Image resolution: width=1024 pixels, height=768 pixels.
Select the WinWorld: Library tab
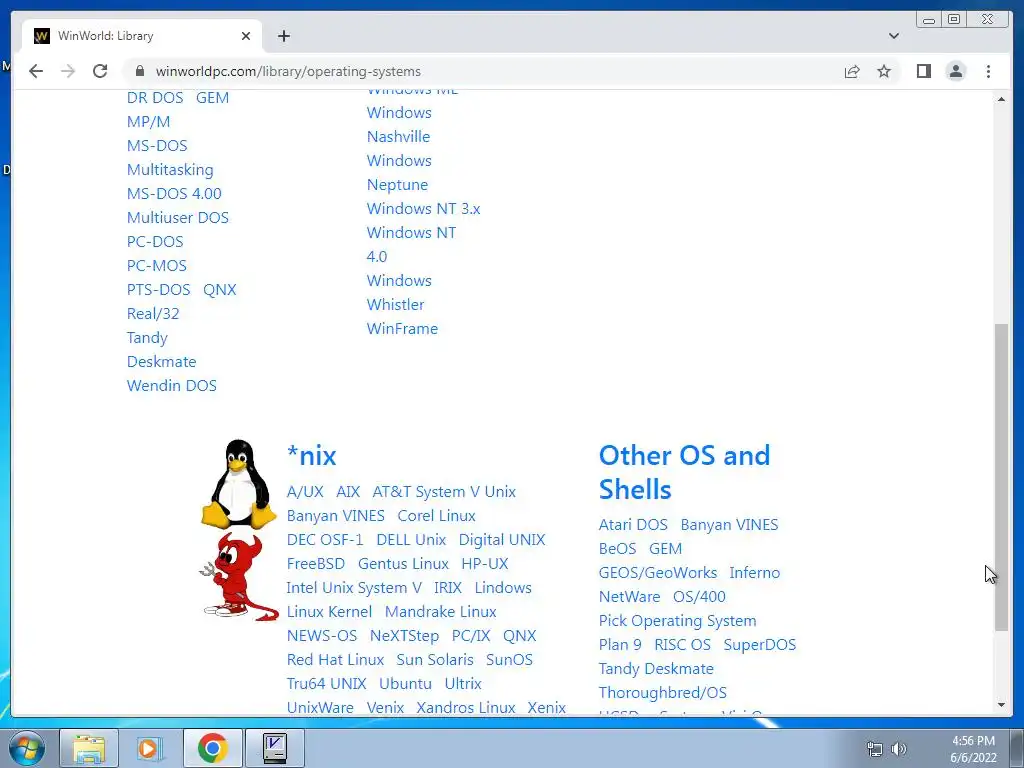[142, 36]
